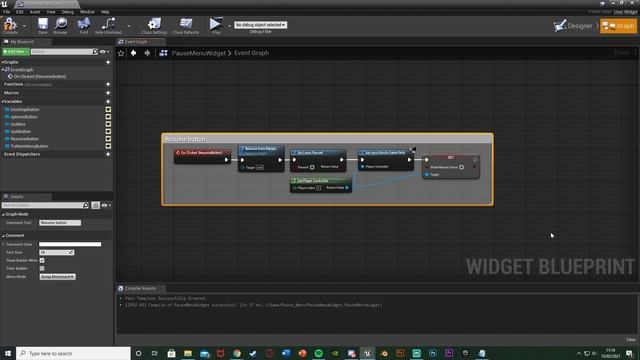The image size is (640, 360).
Task: Collapse the EventGraph tree node
Action: pos(3,70)
